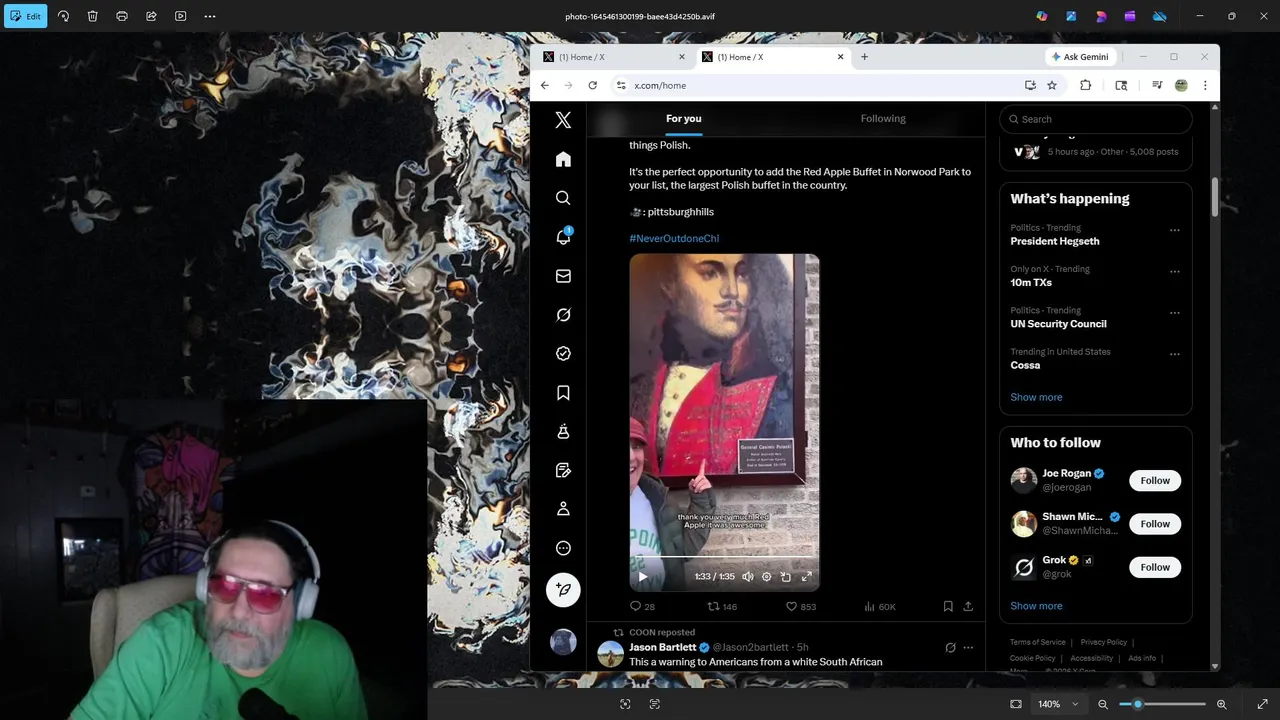Open the Photos See more (three dots) menu
The width and height of the screenshot is (1280, 720).
(x=210, y=16)
